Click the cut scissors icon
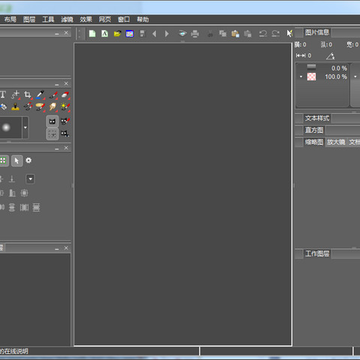The width and height of the screenshot is (360, 360). pyautogui.click(x=210, y=33)
